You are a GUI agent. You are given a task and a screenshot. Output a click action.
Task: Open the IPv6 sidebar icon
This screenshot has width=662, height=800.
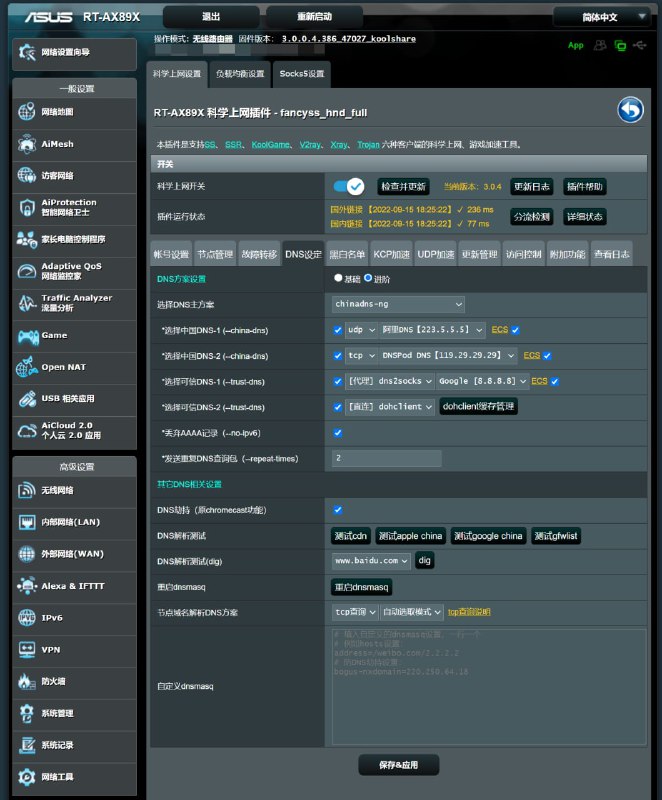pyautogui.click(x=27, y=618)
